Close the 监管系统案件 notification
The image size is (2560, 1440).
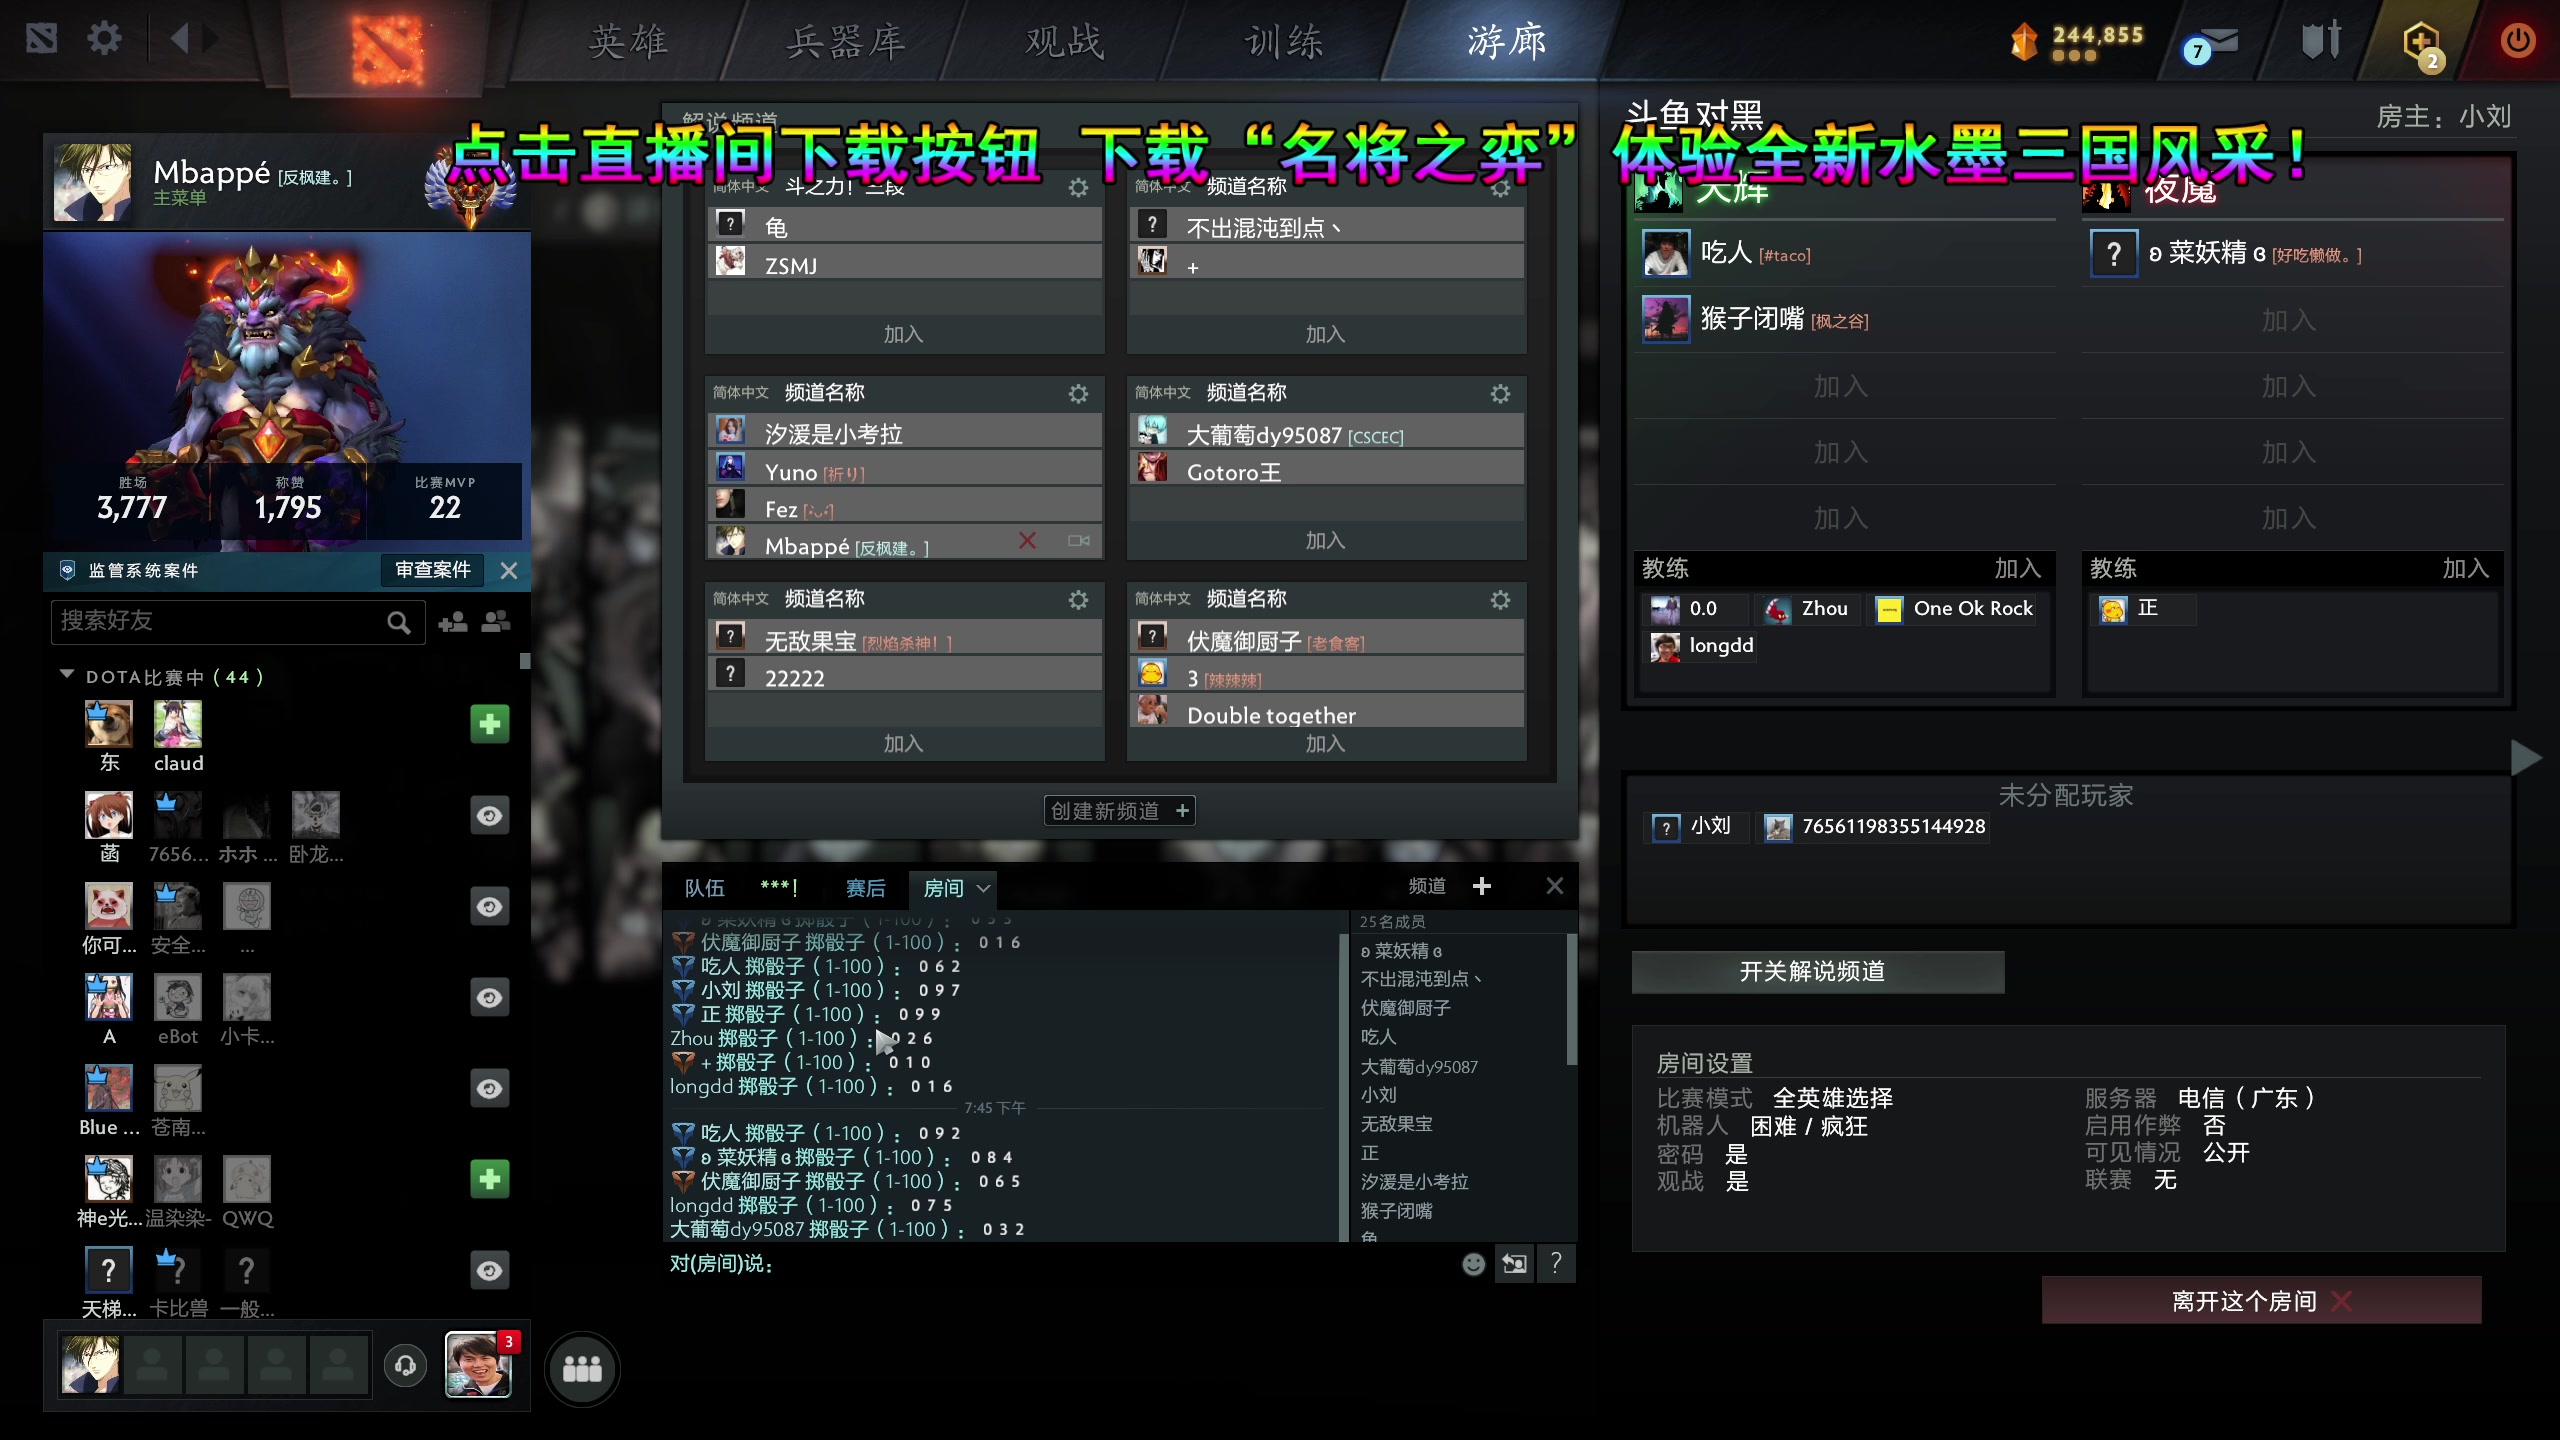pyautogui.click(x=509, y=571)
